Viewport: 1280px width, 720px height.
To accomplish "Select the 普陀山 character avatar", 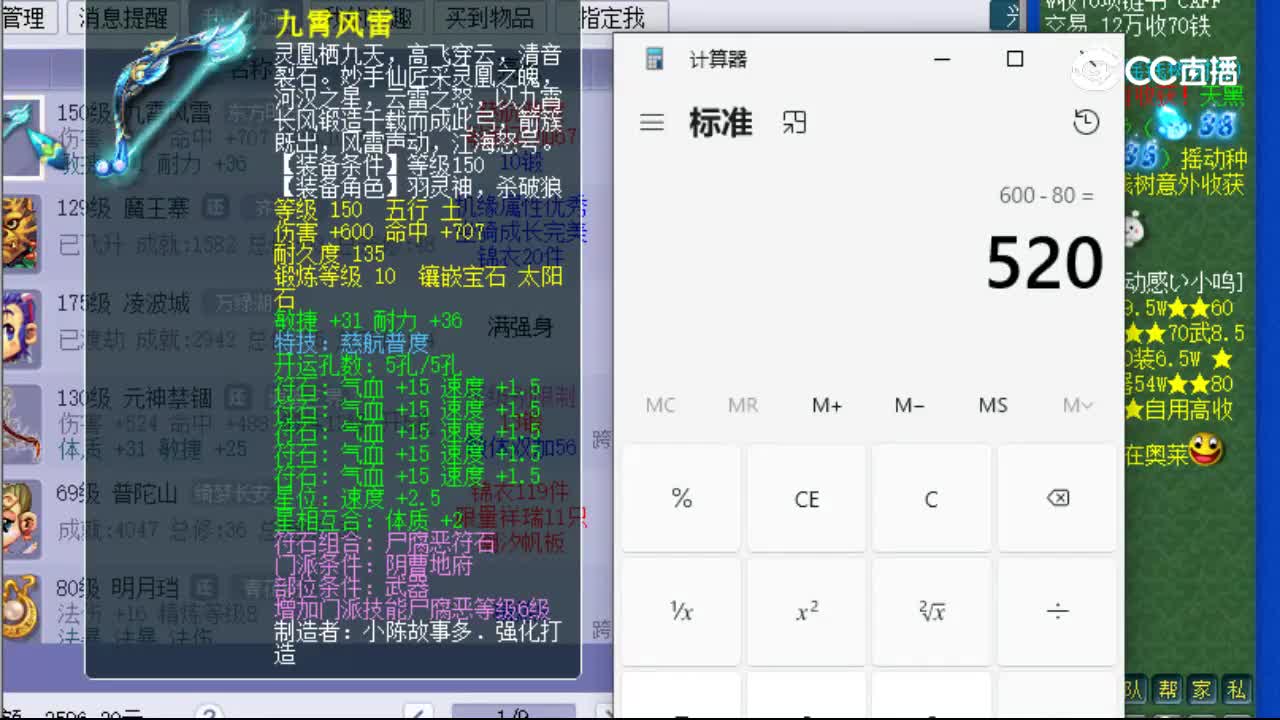I will click(19, 517).
